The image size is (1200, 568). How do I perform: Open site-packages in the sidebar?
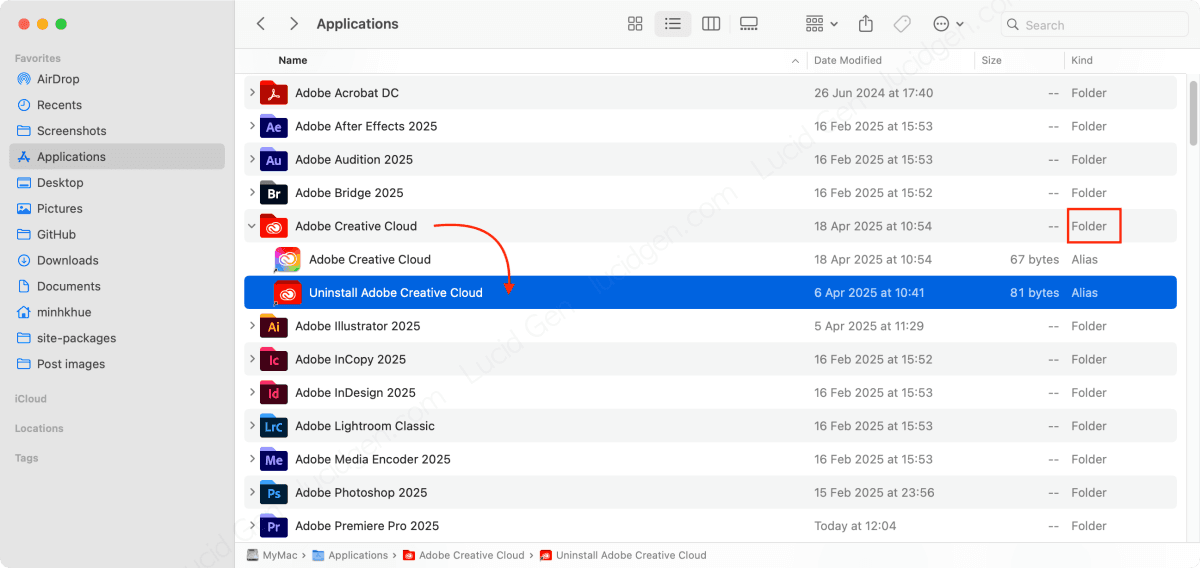click(x=117, y=338)
